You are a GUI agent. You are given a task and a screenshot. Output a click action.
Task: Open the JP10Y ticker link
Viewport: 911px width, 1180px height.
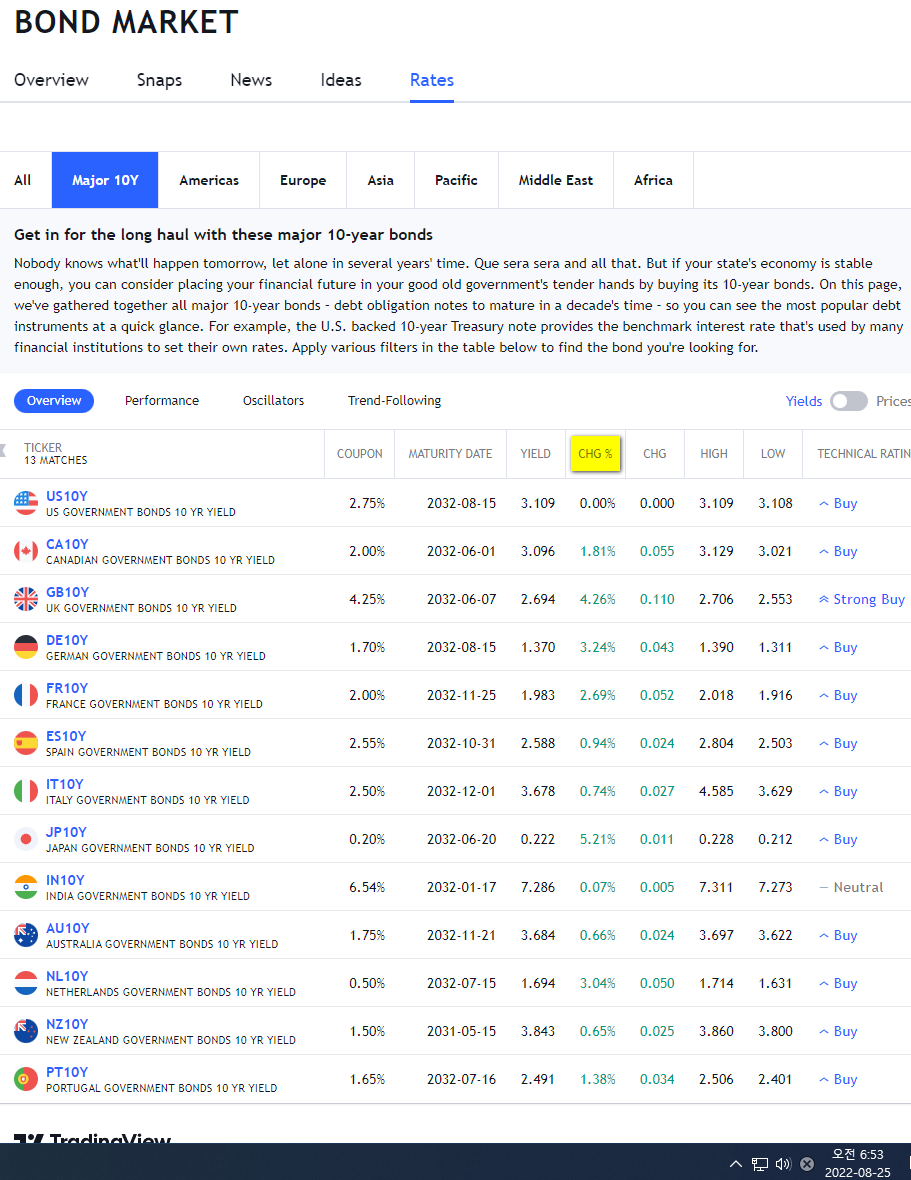(x=66, y=832)
